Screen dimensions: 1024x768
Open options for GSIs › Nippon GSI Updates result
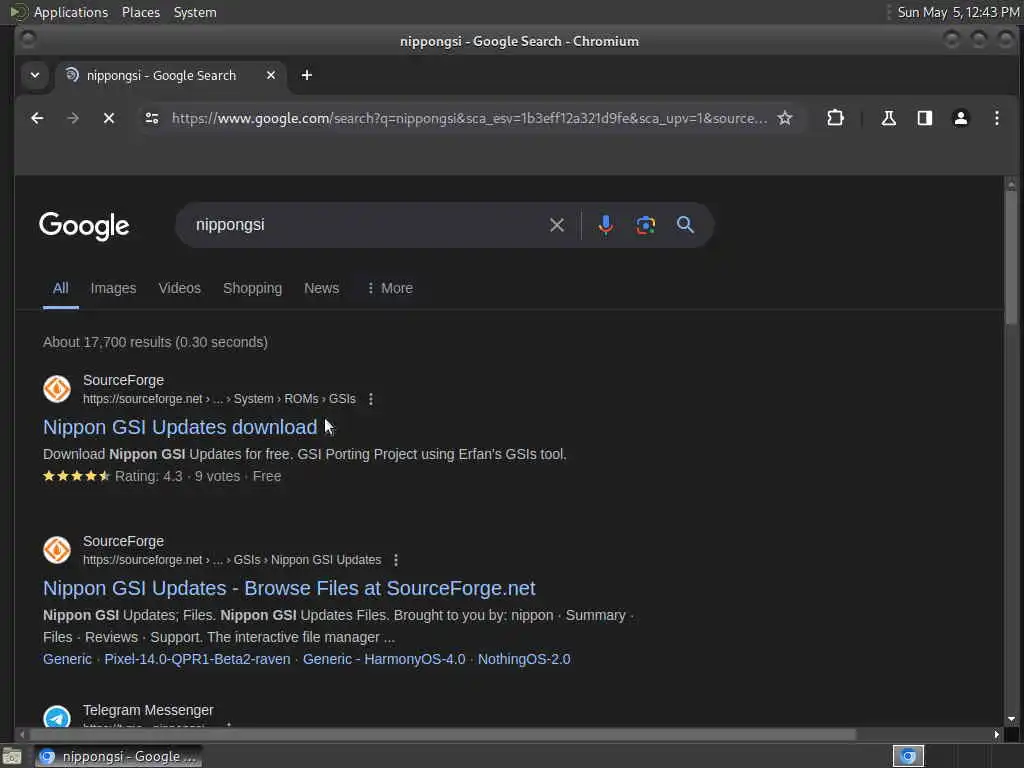coord(396,560)
